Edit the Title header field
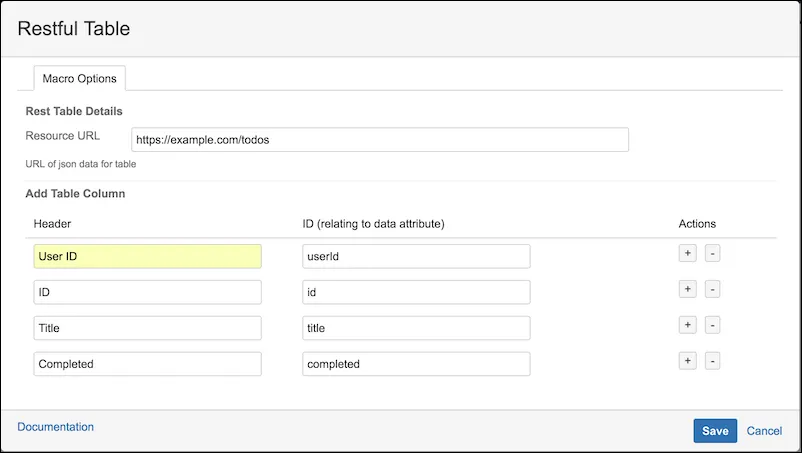The image size is (802, 453). point(147,328)
